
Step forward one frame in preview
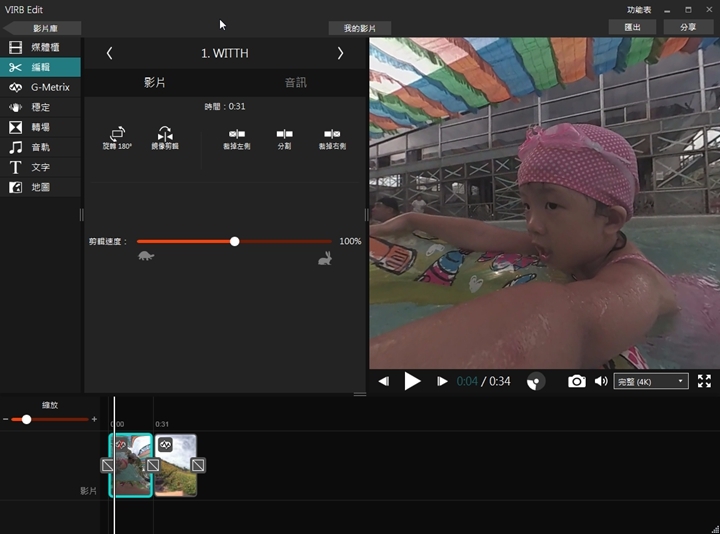pos(442,381)
